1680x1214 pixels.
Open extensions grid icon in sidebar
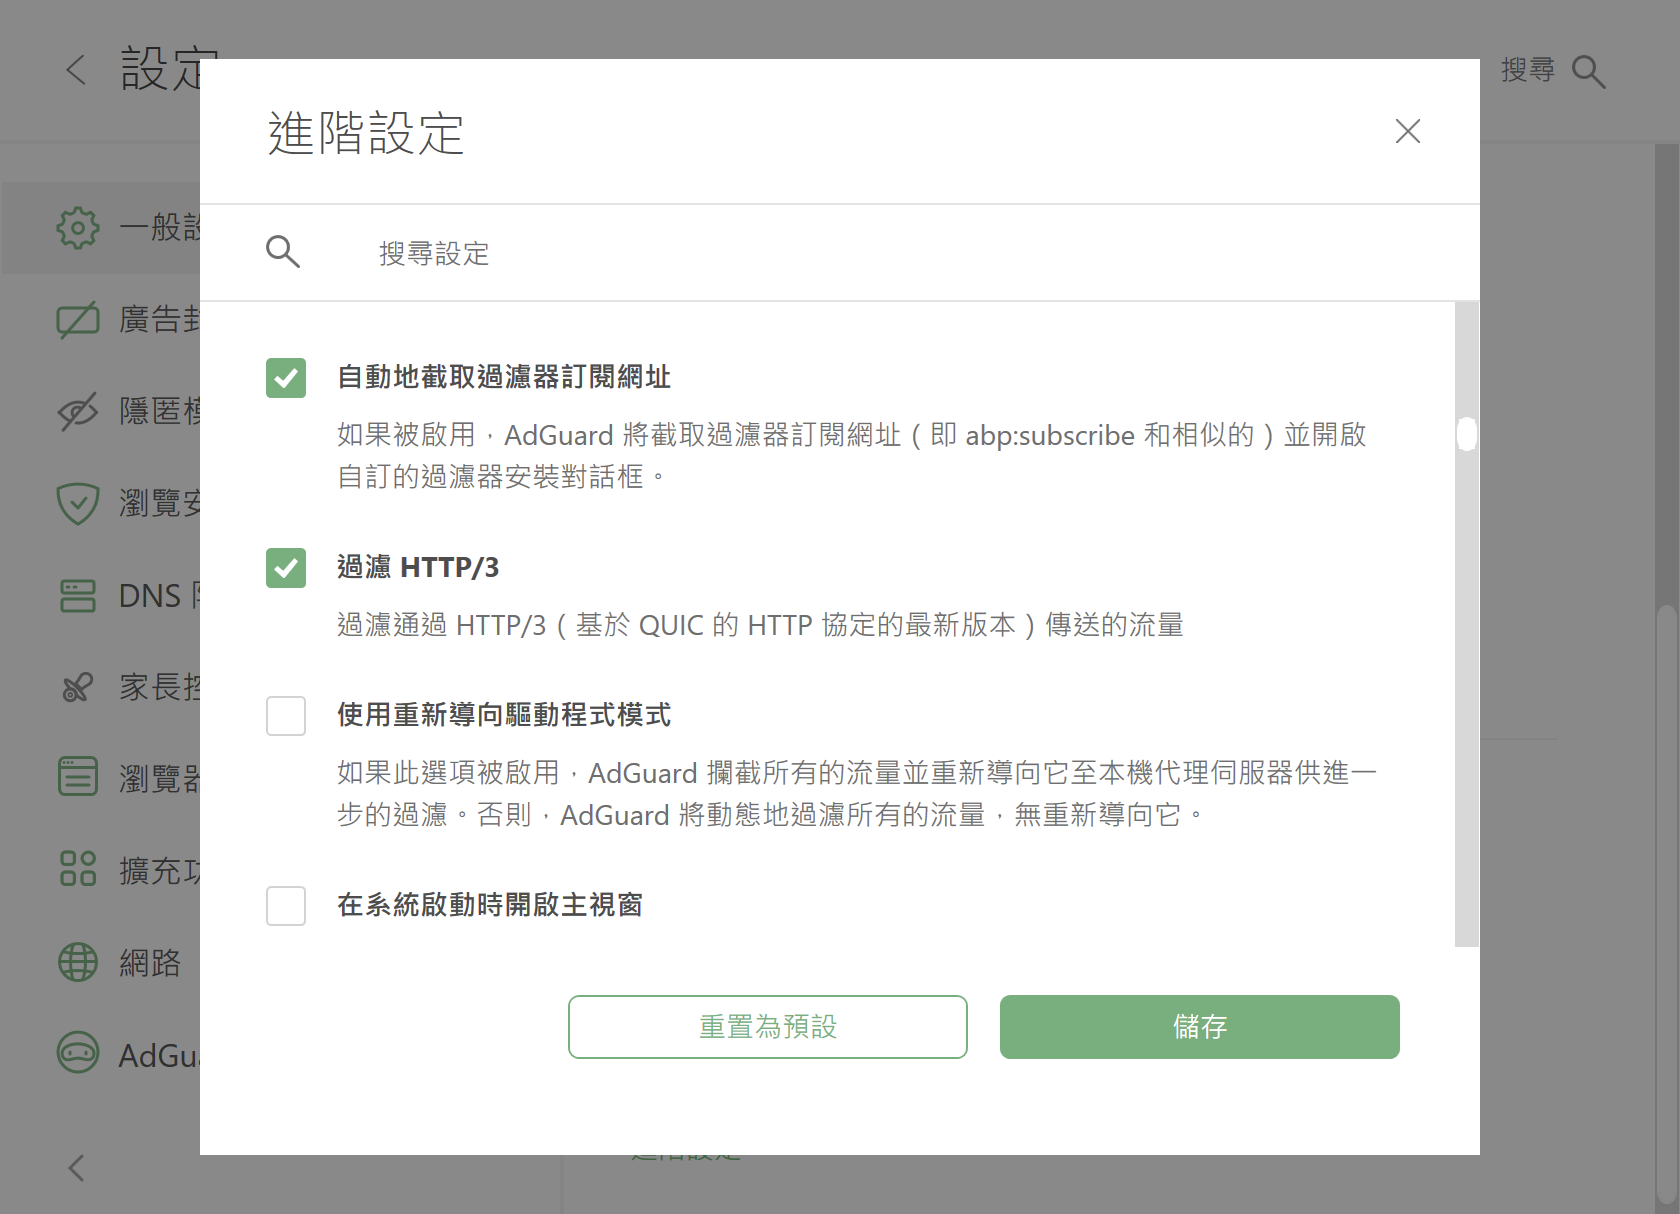(78, 868)
